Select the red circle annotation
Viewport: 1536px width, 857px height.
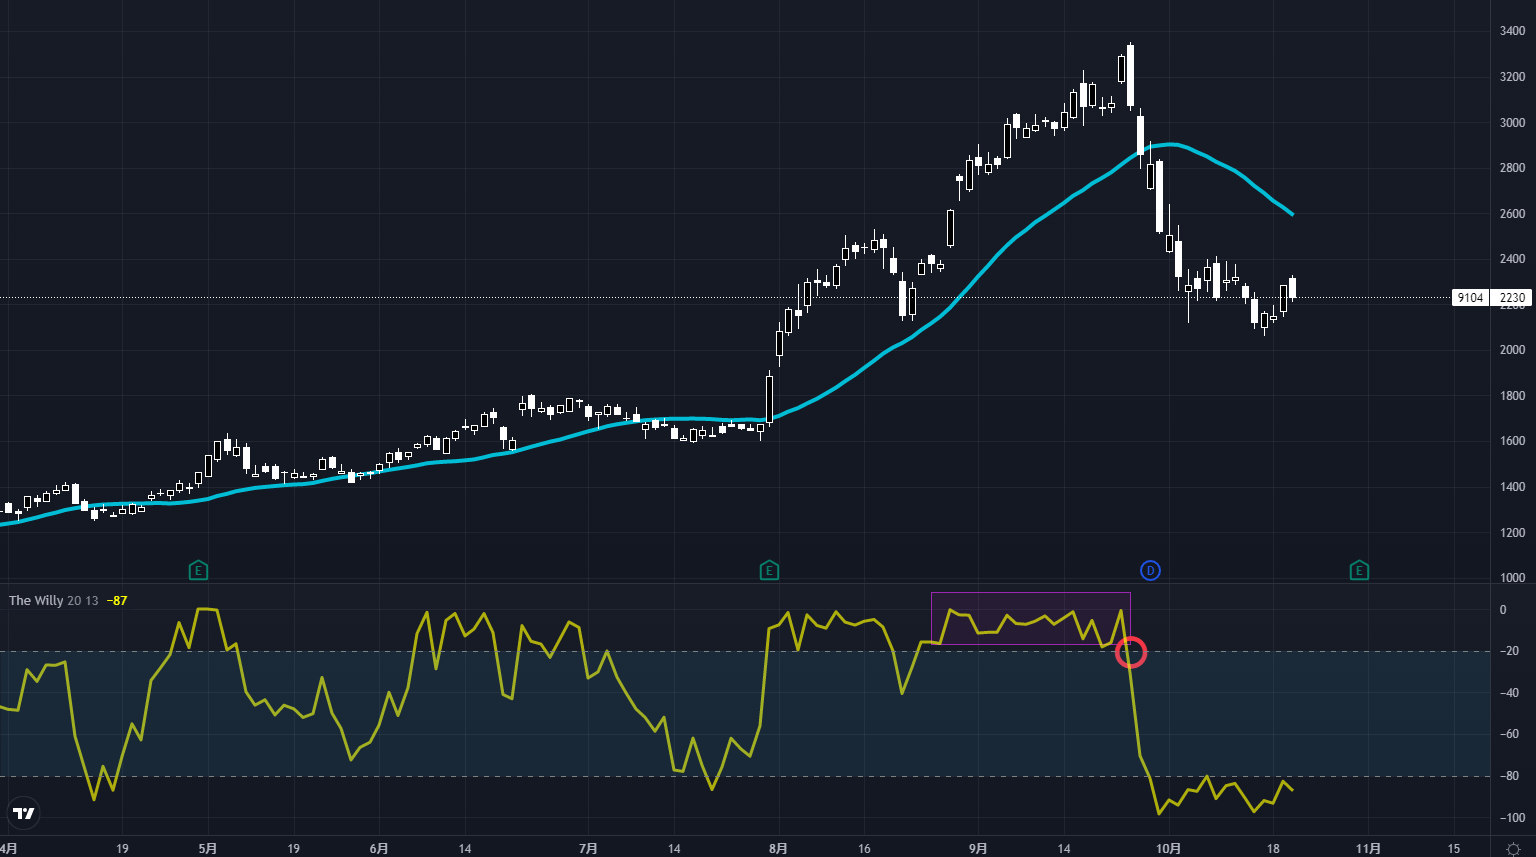[1130, 652]
